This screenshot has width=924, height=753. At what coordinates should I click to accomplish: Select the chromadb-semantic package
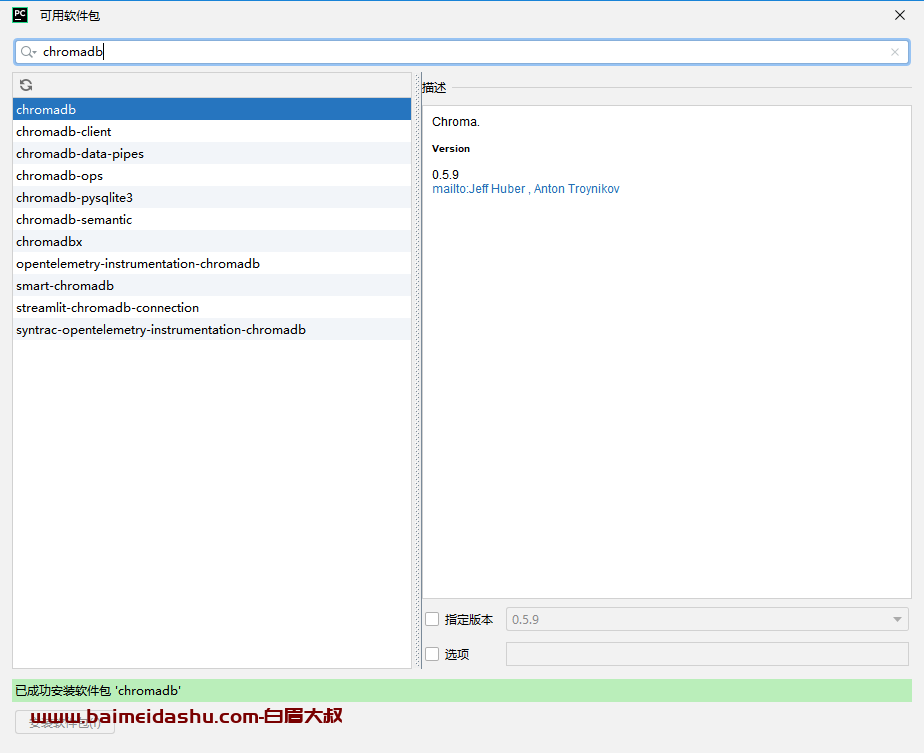tap(212, 220)
